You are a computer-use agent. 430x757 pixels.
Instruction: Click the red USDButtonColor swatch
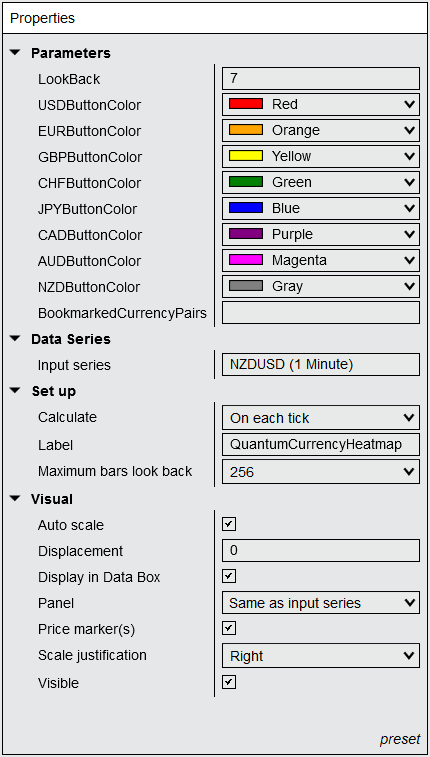246,104
